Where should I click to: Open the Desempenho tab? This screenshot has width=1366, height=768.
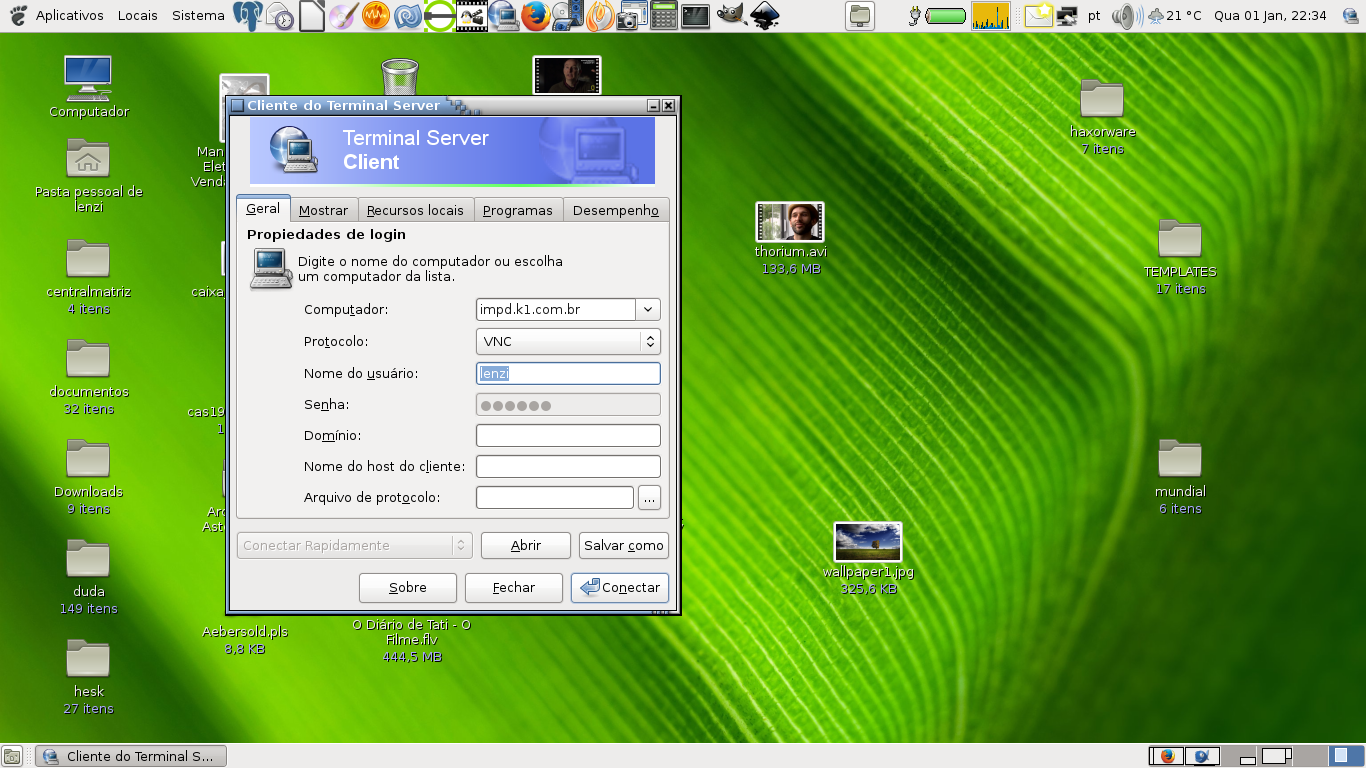(615, 210)
